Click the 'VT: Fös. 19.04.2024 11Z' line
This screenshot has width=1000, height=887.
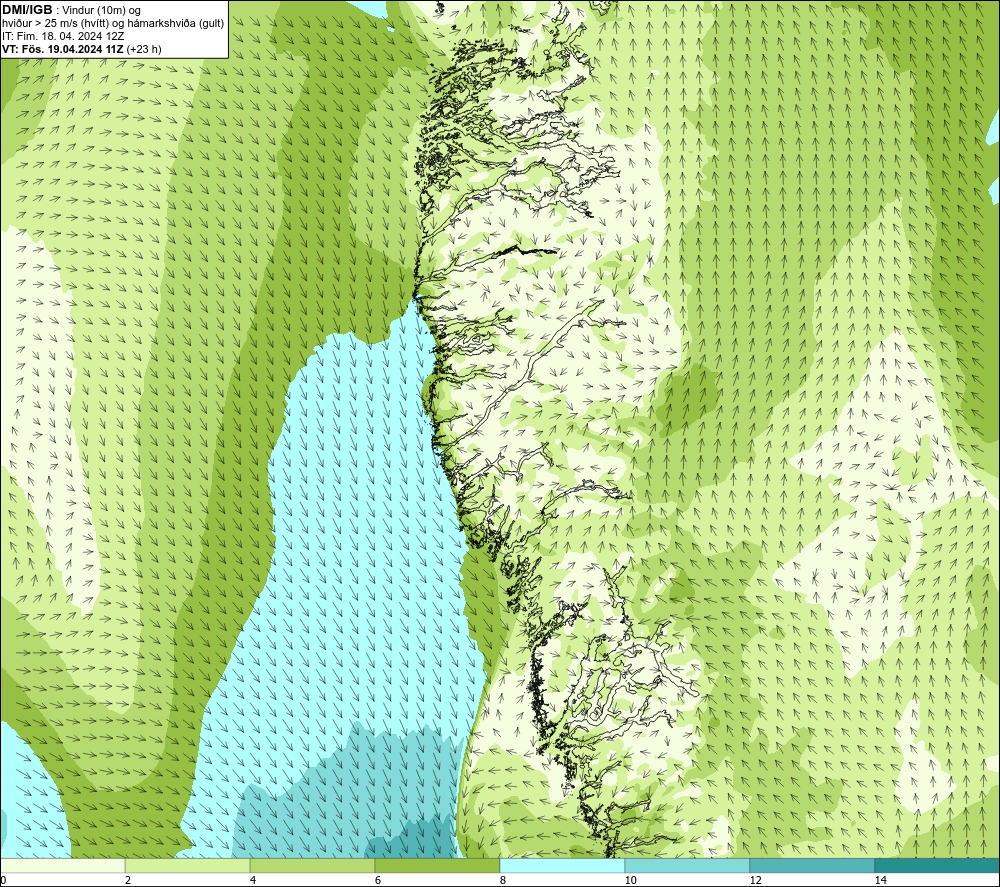pos(82,49)
